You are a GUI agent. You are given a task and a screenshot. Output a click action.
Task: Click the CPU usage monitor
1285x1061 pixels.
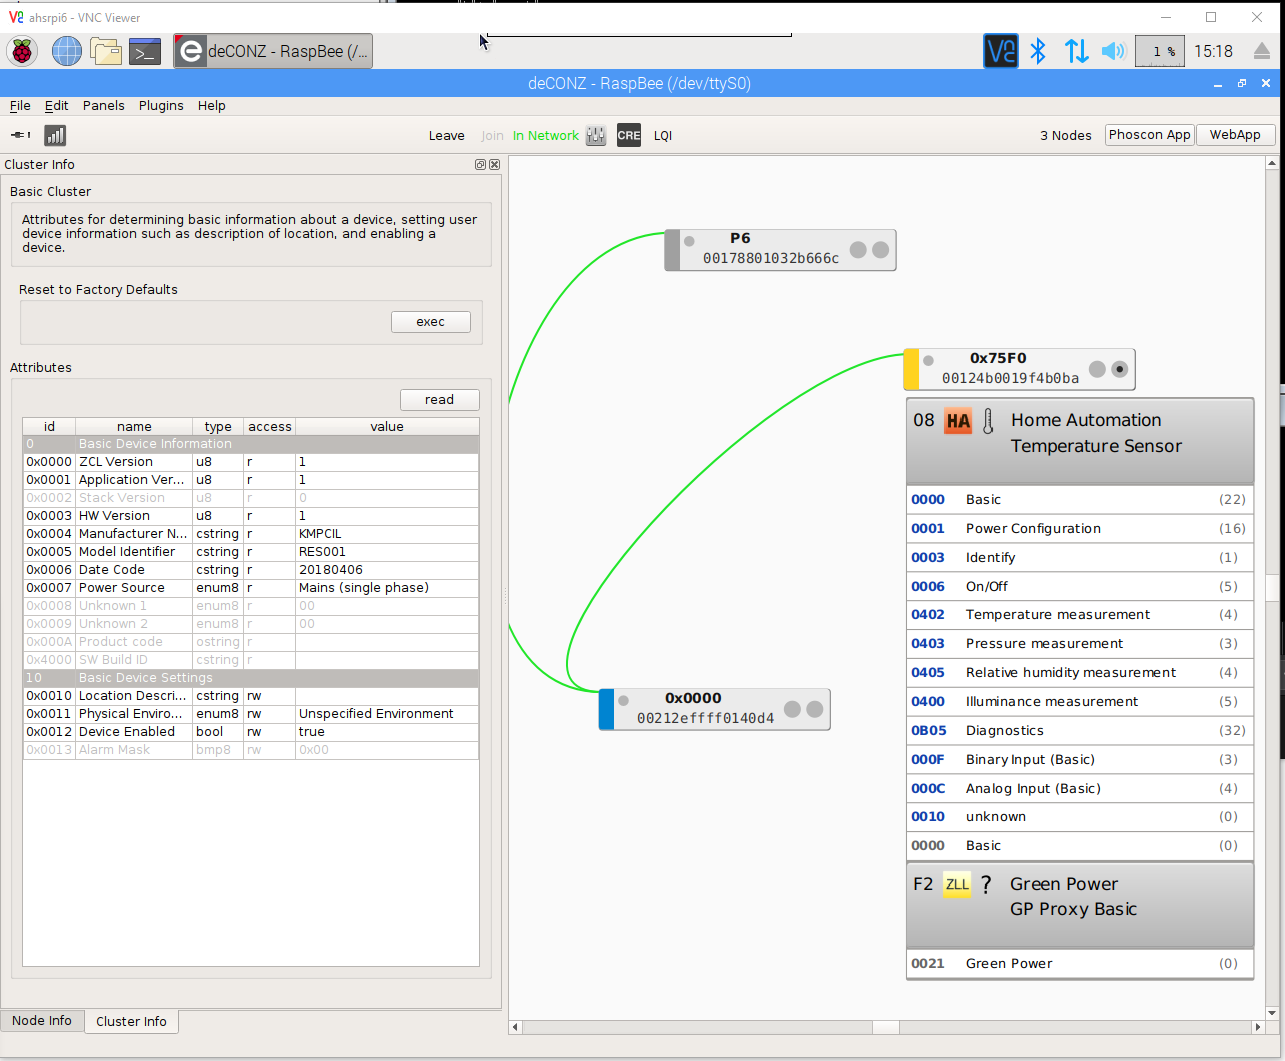point(1159,50)
